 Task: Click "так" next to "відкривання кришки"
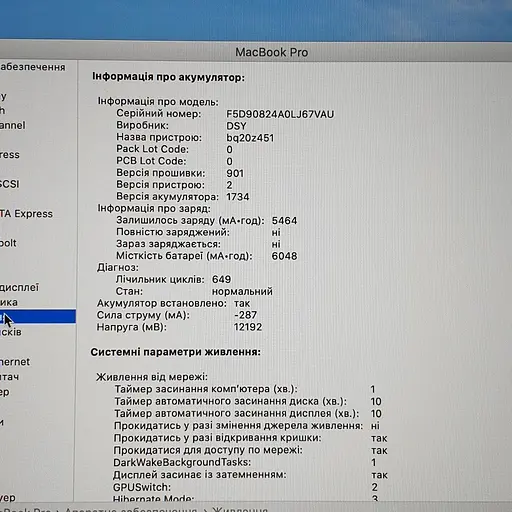pyautogui.click(x=379, y=438)
